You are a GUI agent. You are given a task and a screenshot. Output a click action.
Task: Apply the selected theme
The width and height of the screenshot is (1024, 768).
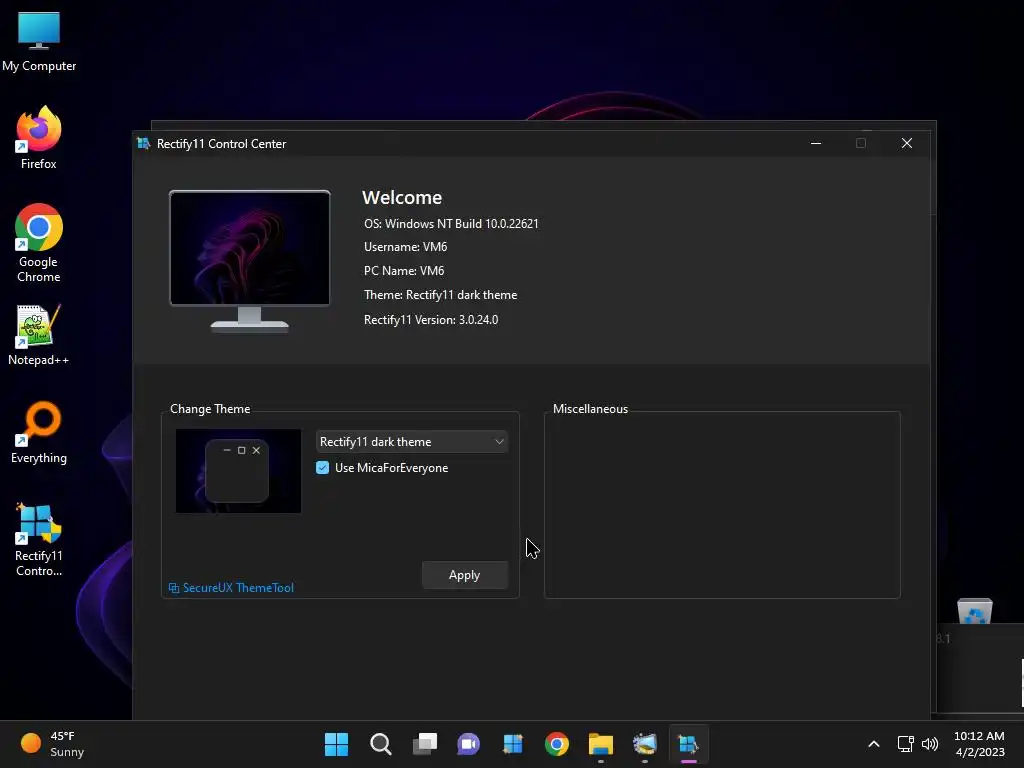tap(464, 575)
